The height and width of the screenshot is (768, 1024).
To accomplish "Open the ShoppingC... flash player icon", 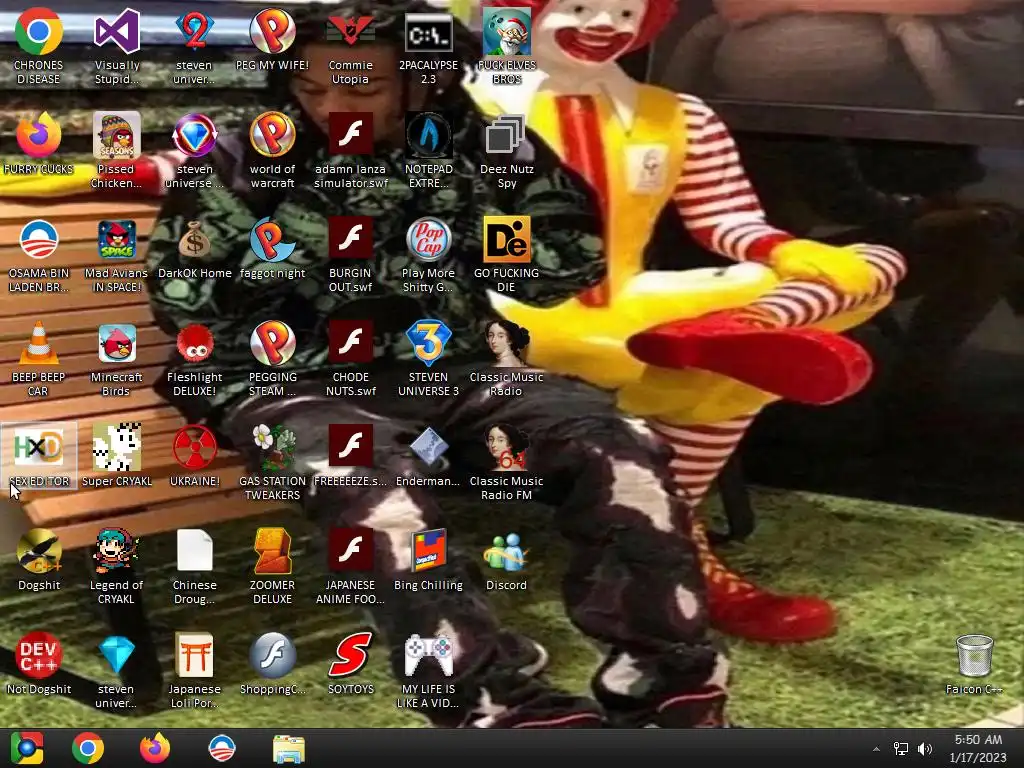I will coord(272,655).
